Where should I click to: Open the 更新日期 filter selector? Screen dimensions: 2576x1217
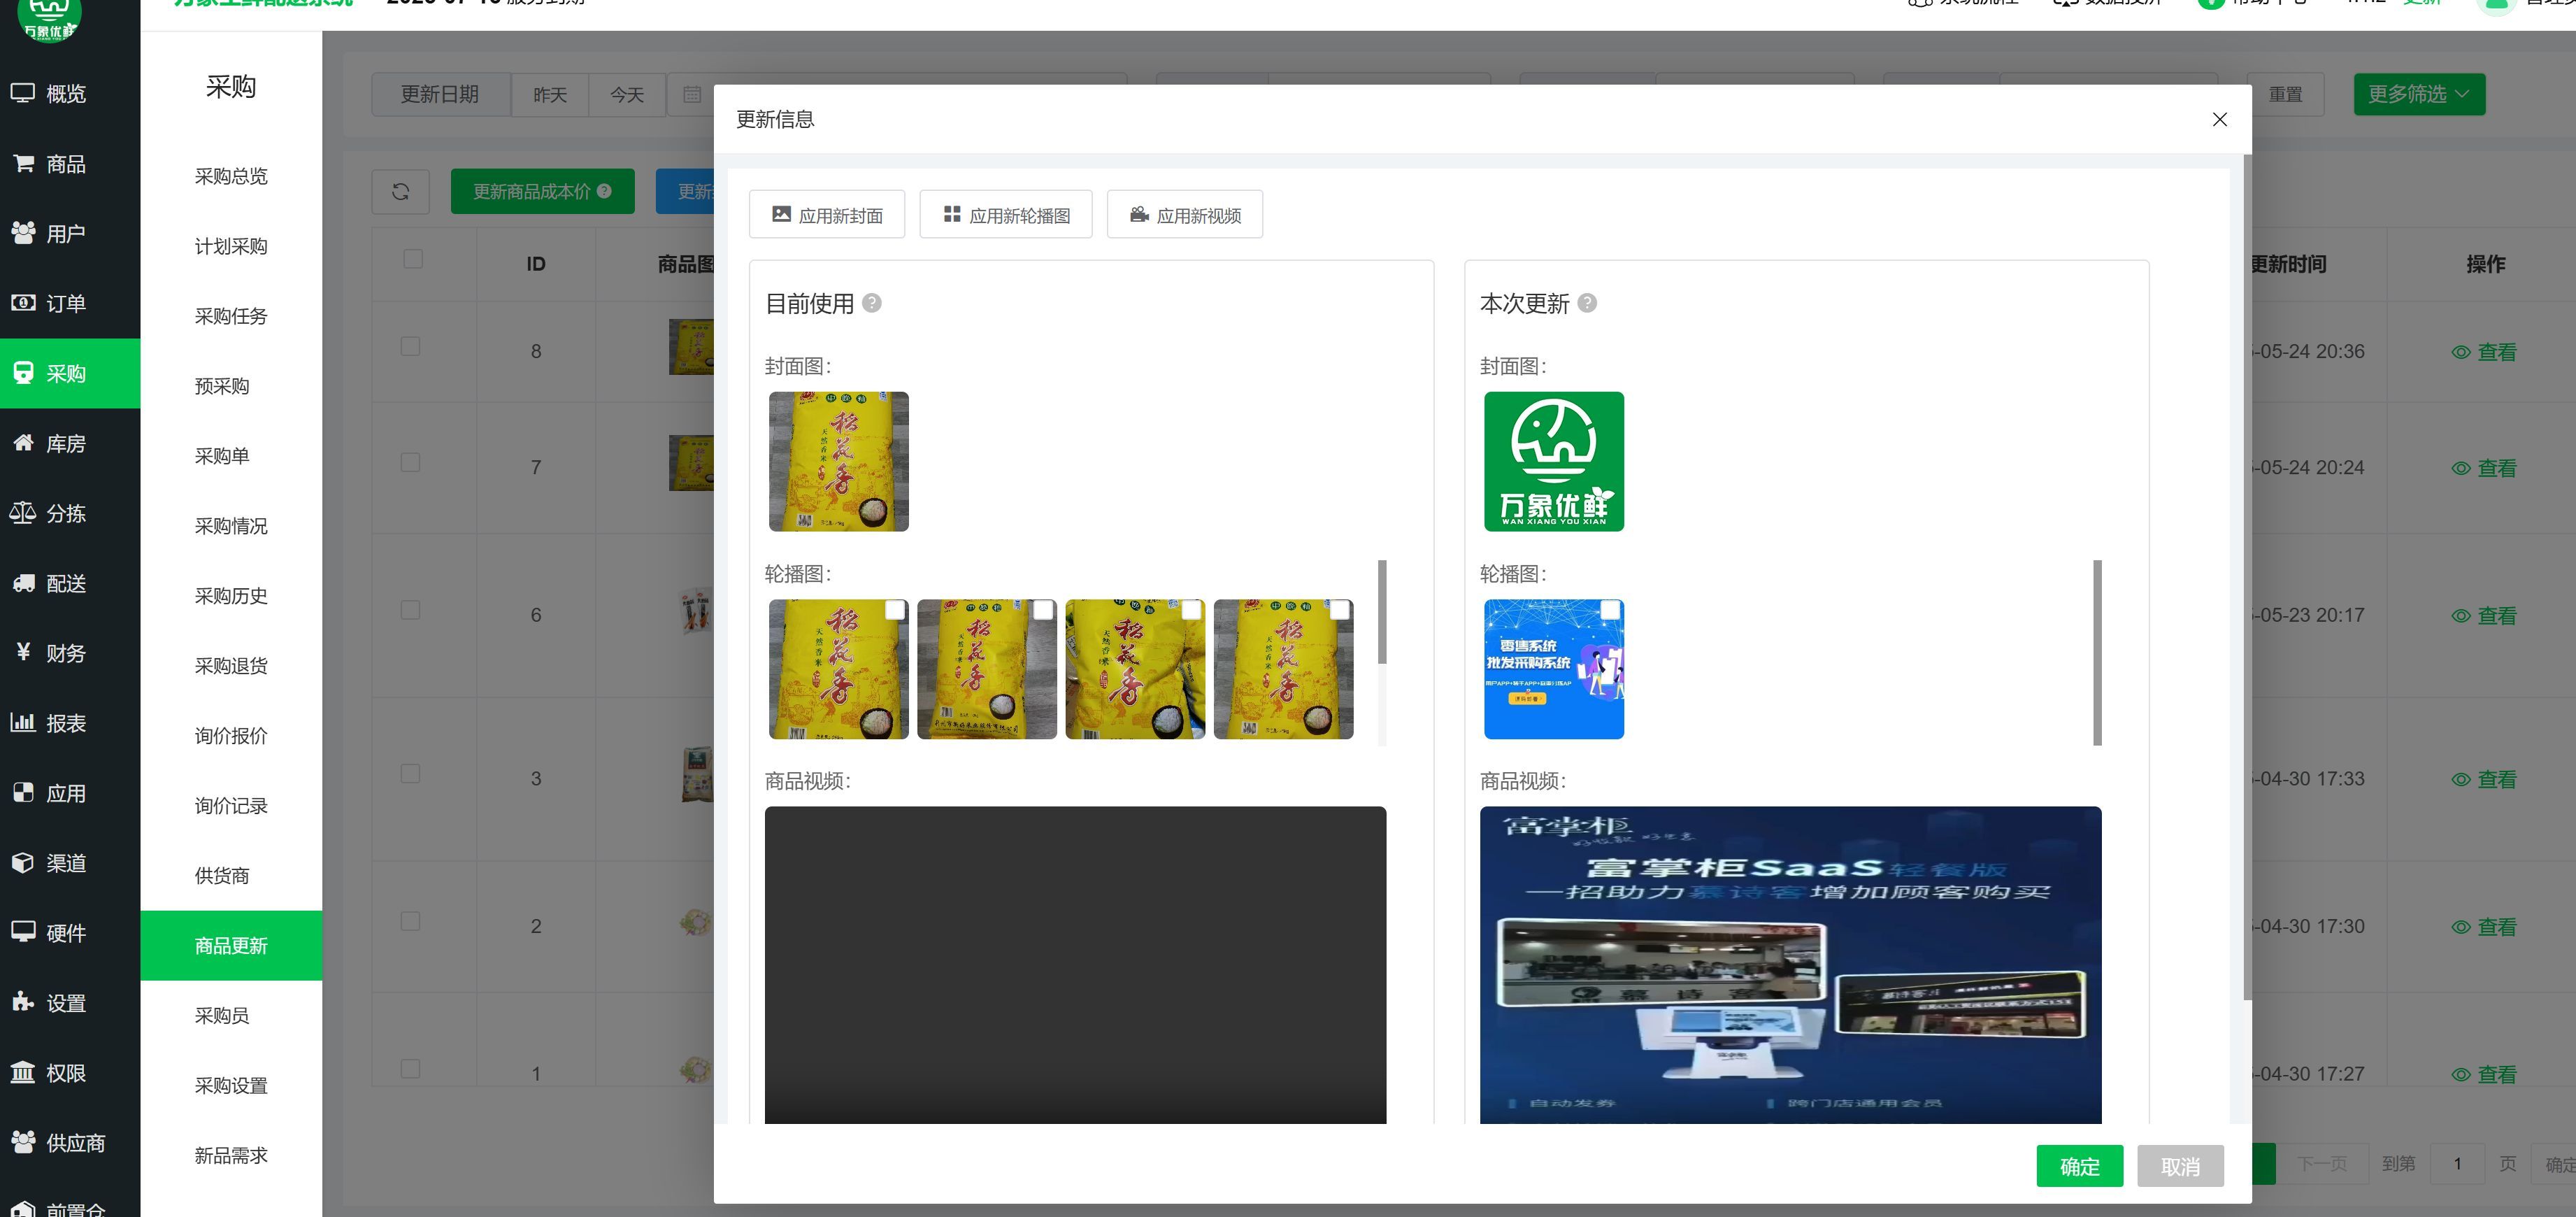(440, 94)
